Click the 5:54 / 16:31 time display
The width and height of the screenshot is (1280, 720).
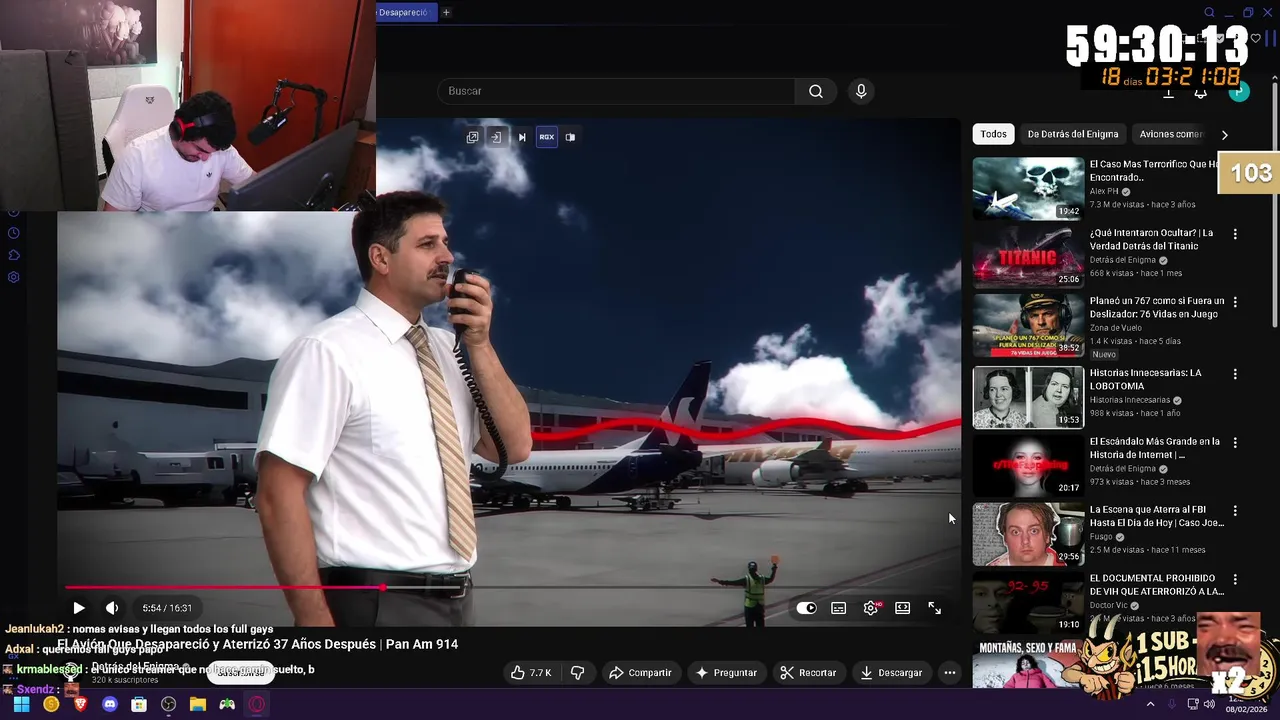click(x=167, y=608)
